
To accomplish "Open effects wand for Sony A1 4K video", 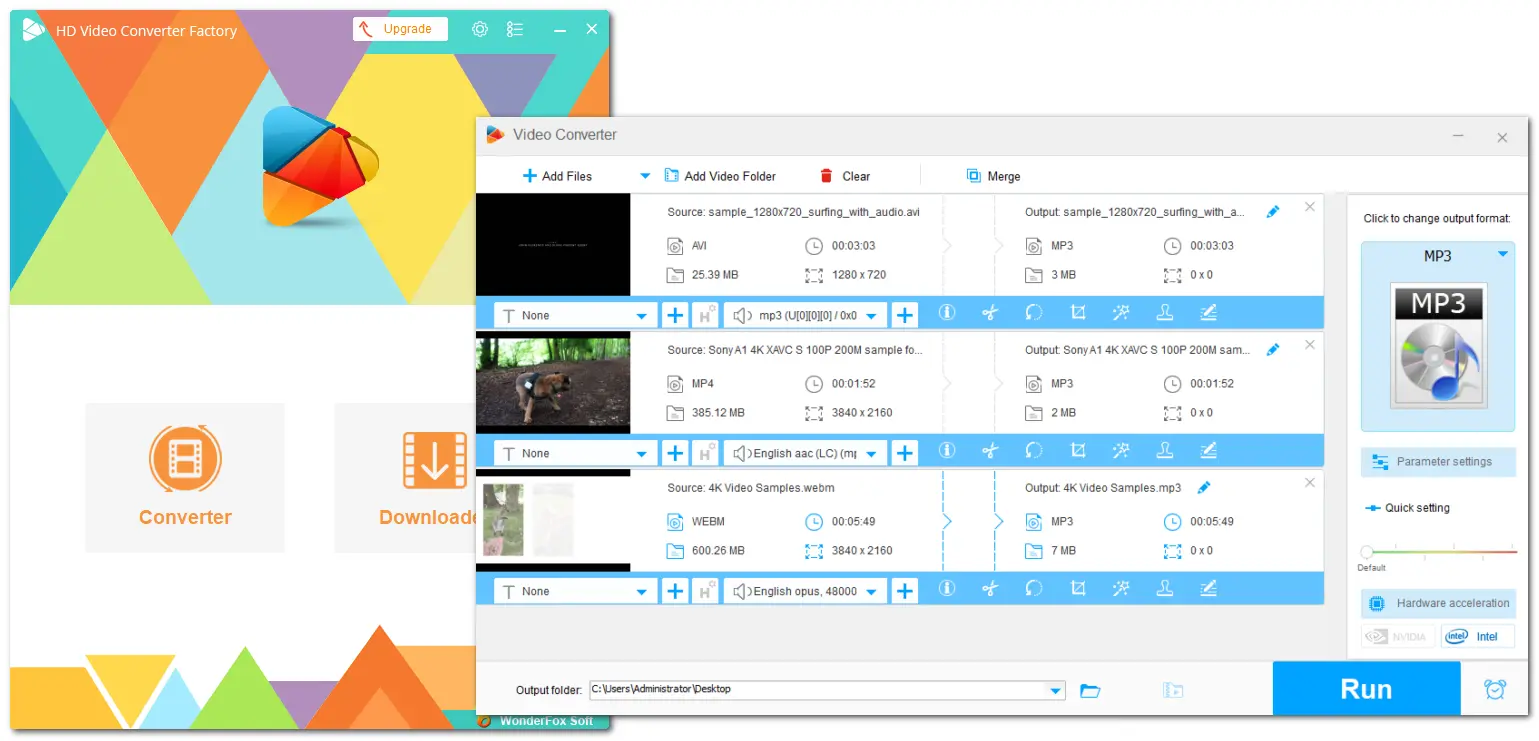I will (1121, 452).
